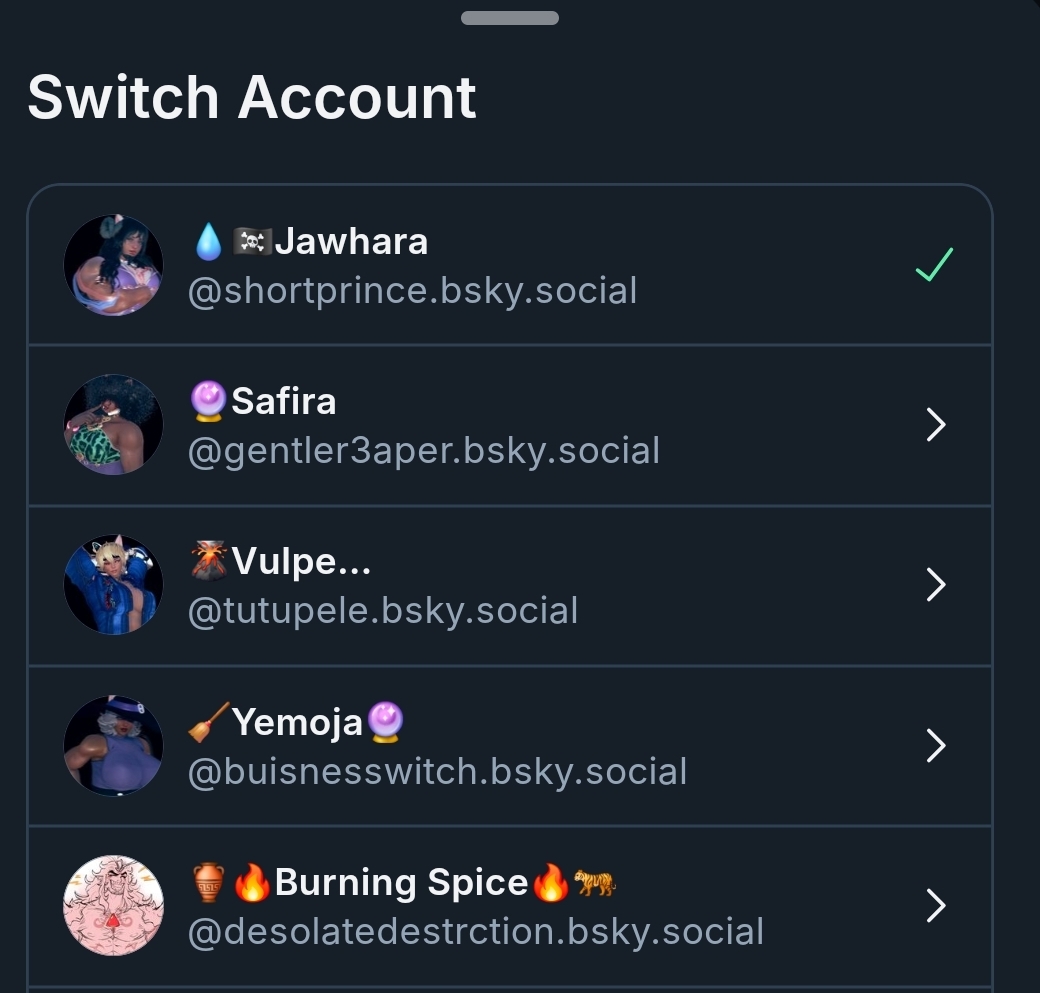Viewport: 1040px width, 993px height.
Task: Click Safira's profile avatar
Action: click(x=113, y=425)
